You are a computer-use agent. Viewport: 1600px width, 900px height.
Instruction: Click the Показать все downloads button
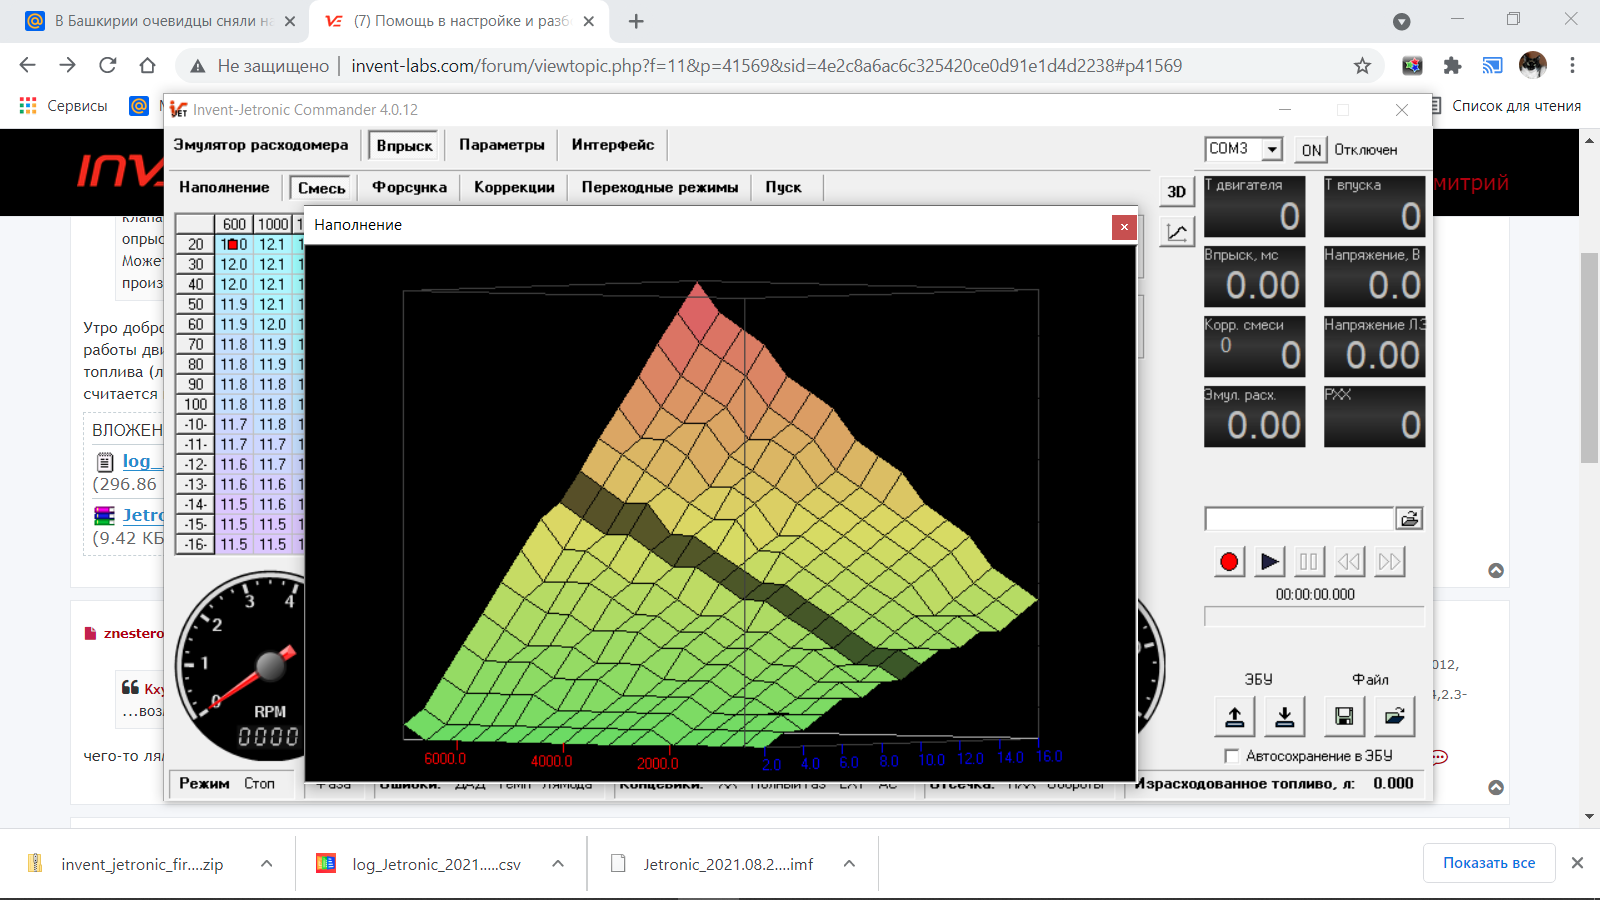(x=1489, y=863)
